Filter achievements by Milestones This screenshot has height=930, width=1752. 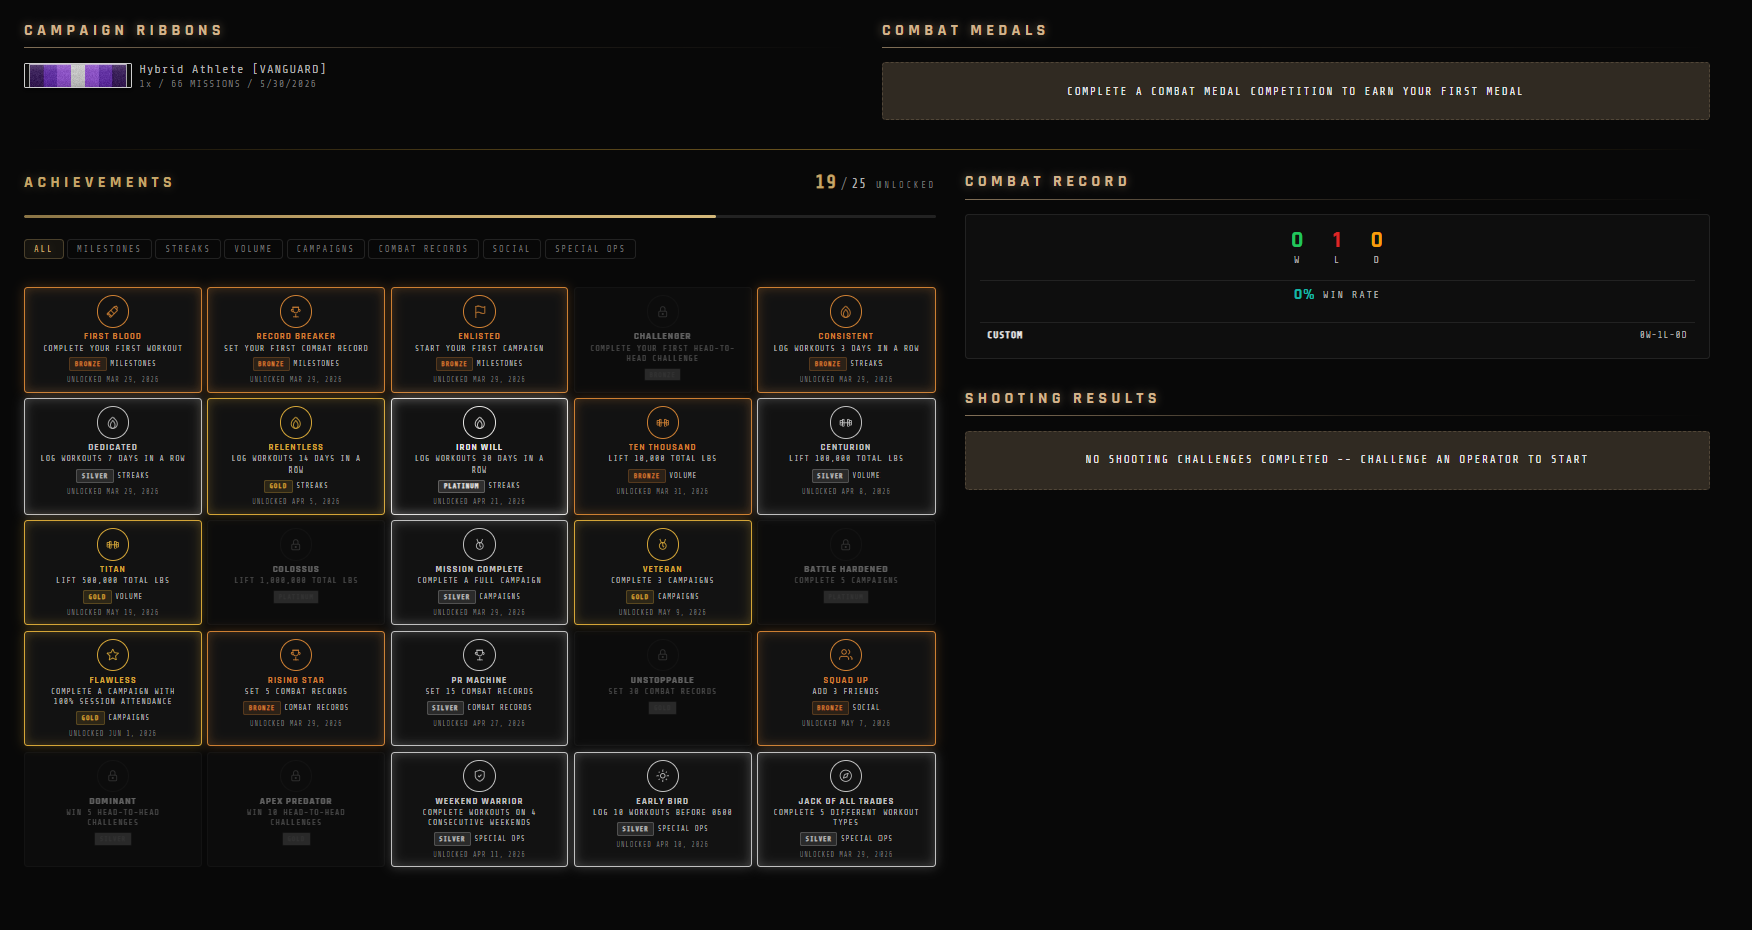coord(109,249)
